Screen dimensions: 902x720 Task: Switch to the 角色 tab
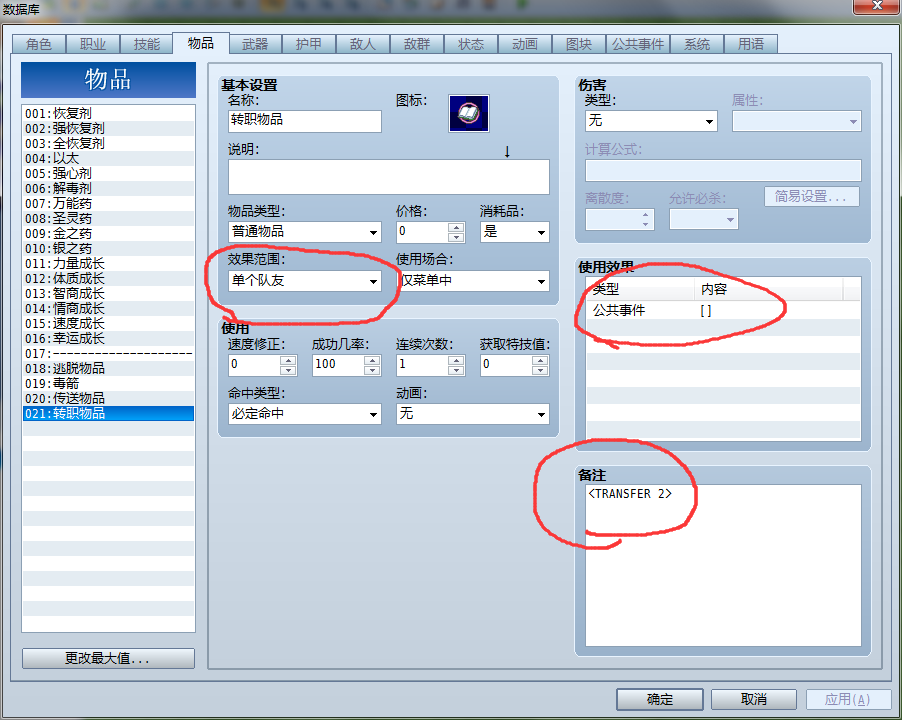[x=39, y=44]
